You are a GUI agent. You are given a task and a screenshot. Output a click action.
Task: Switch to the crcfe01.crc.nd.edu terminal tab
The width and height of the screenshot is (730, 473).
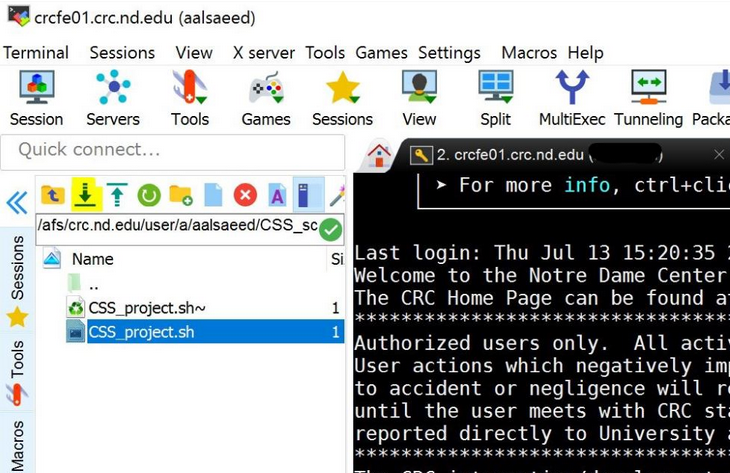535,155
